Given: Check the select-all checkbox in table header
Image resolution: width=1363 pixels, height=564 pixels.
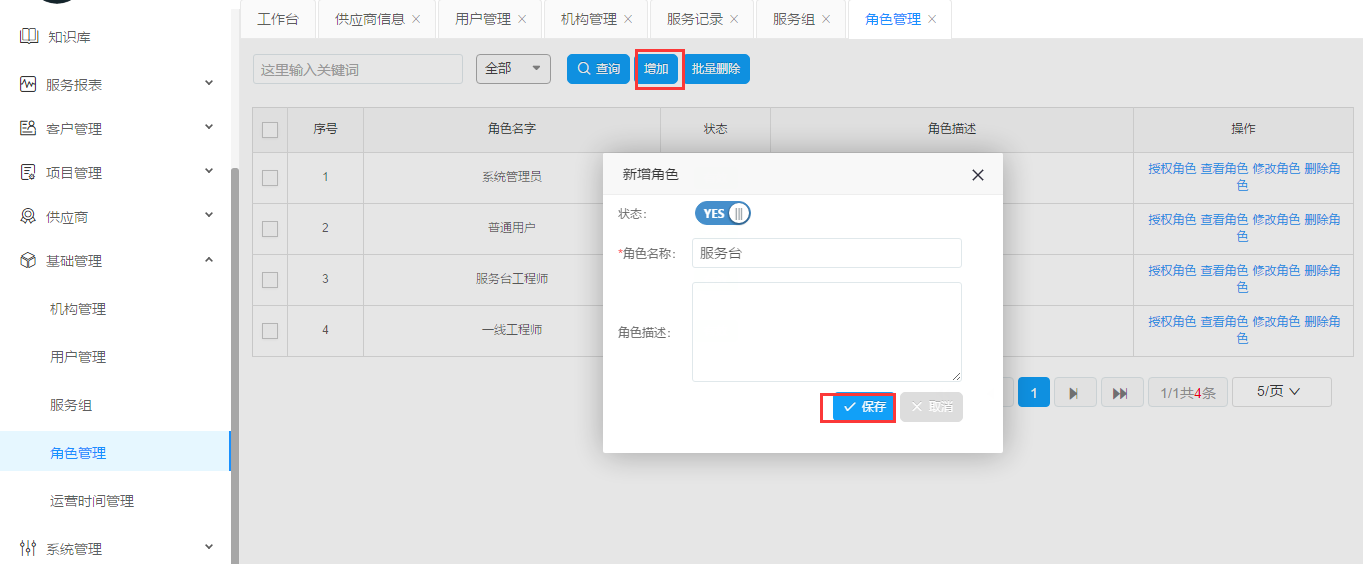Looking at the screenshot, I should (270, 129).
